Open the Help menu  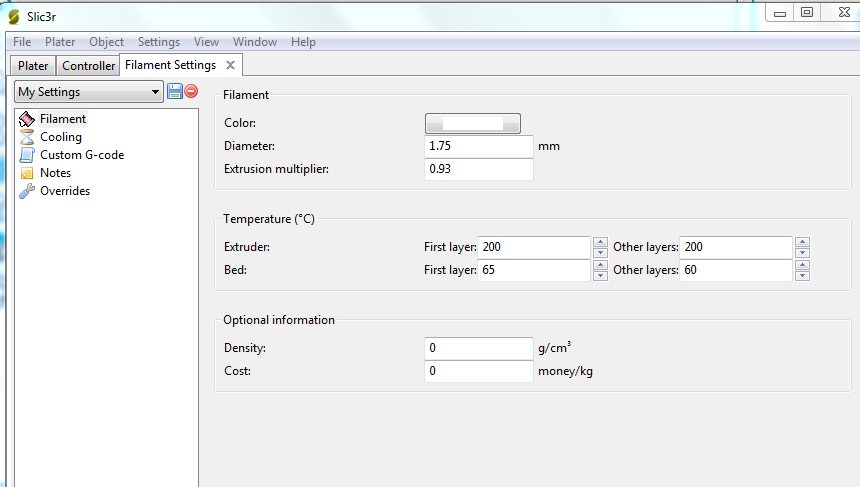303,42
